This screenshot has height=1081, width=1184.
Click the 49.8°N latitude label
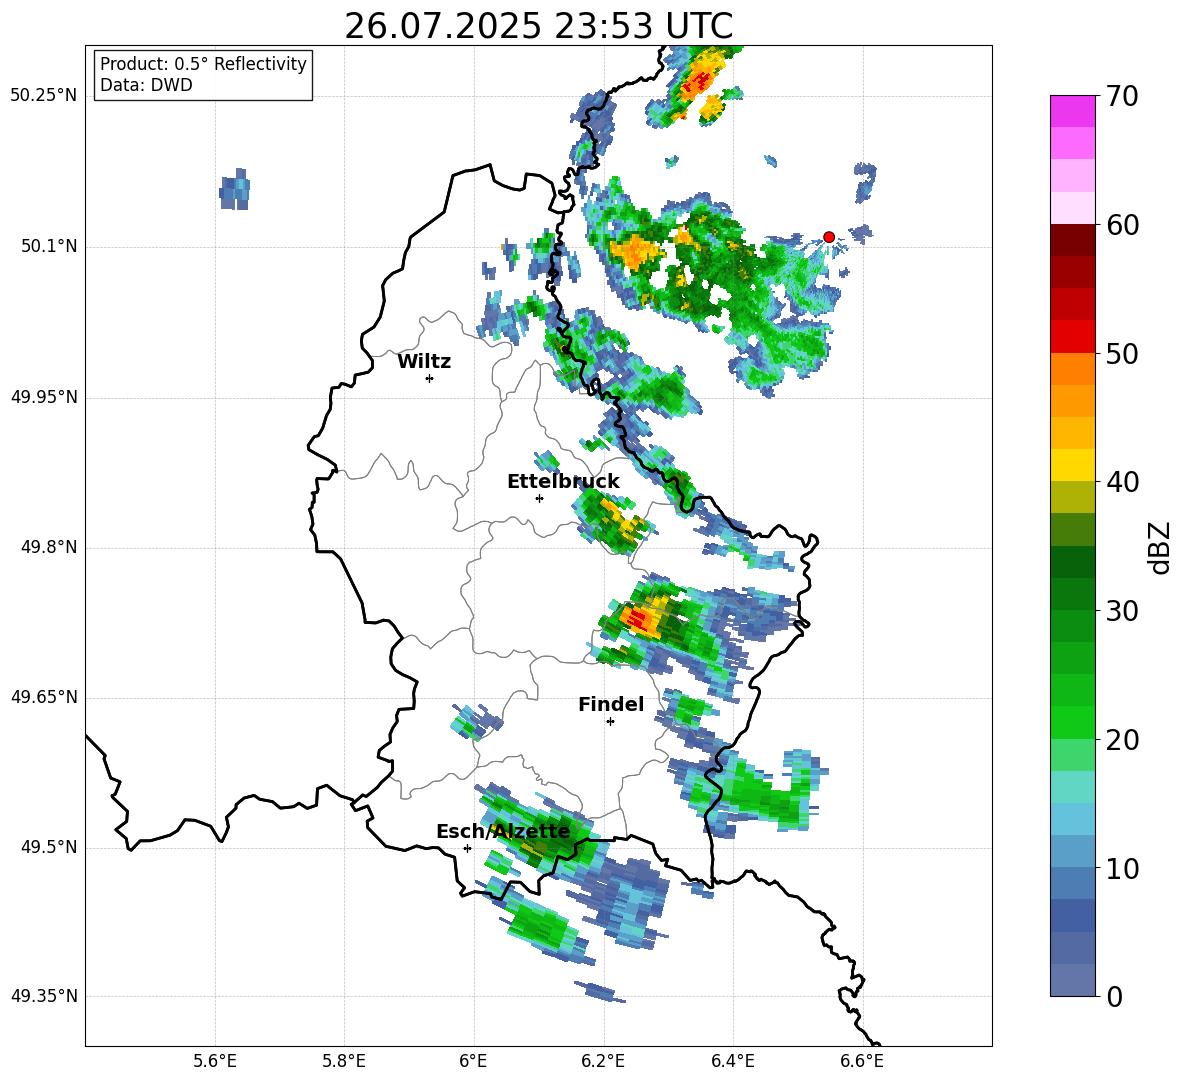click(x=49, y=547)
